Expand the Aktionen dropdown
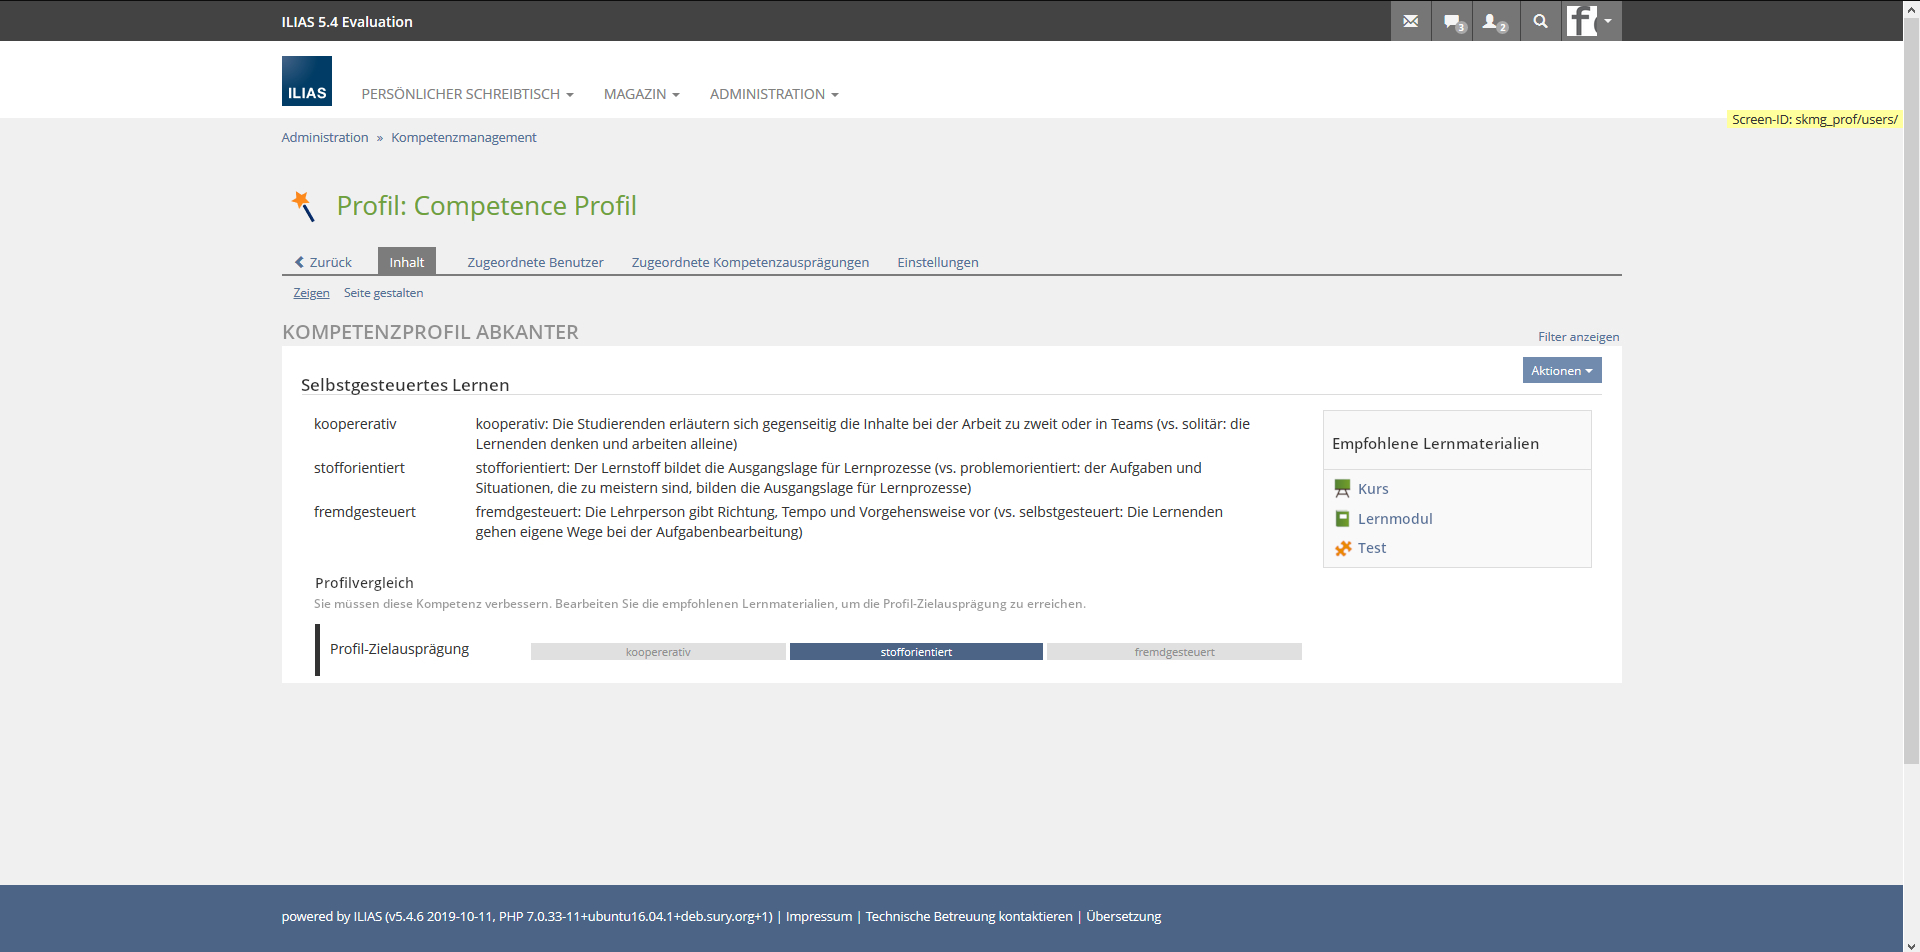The height and width of the screenshot is (952, 1920). 1561,370
